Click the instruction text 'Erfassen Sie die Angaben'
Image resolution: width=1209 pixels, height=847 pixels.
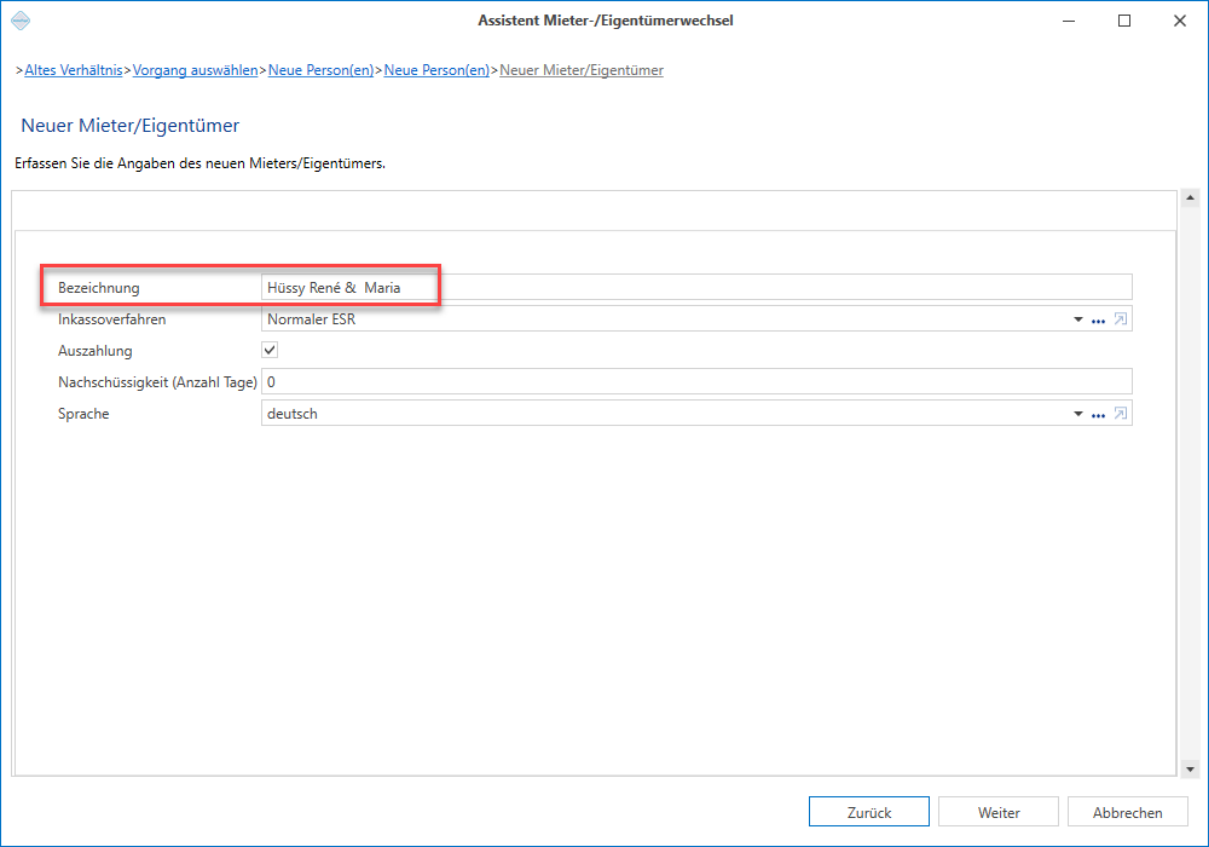200,163
